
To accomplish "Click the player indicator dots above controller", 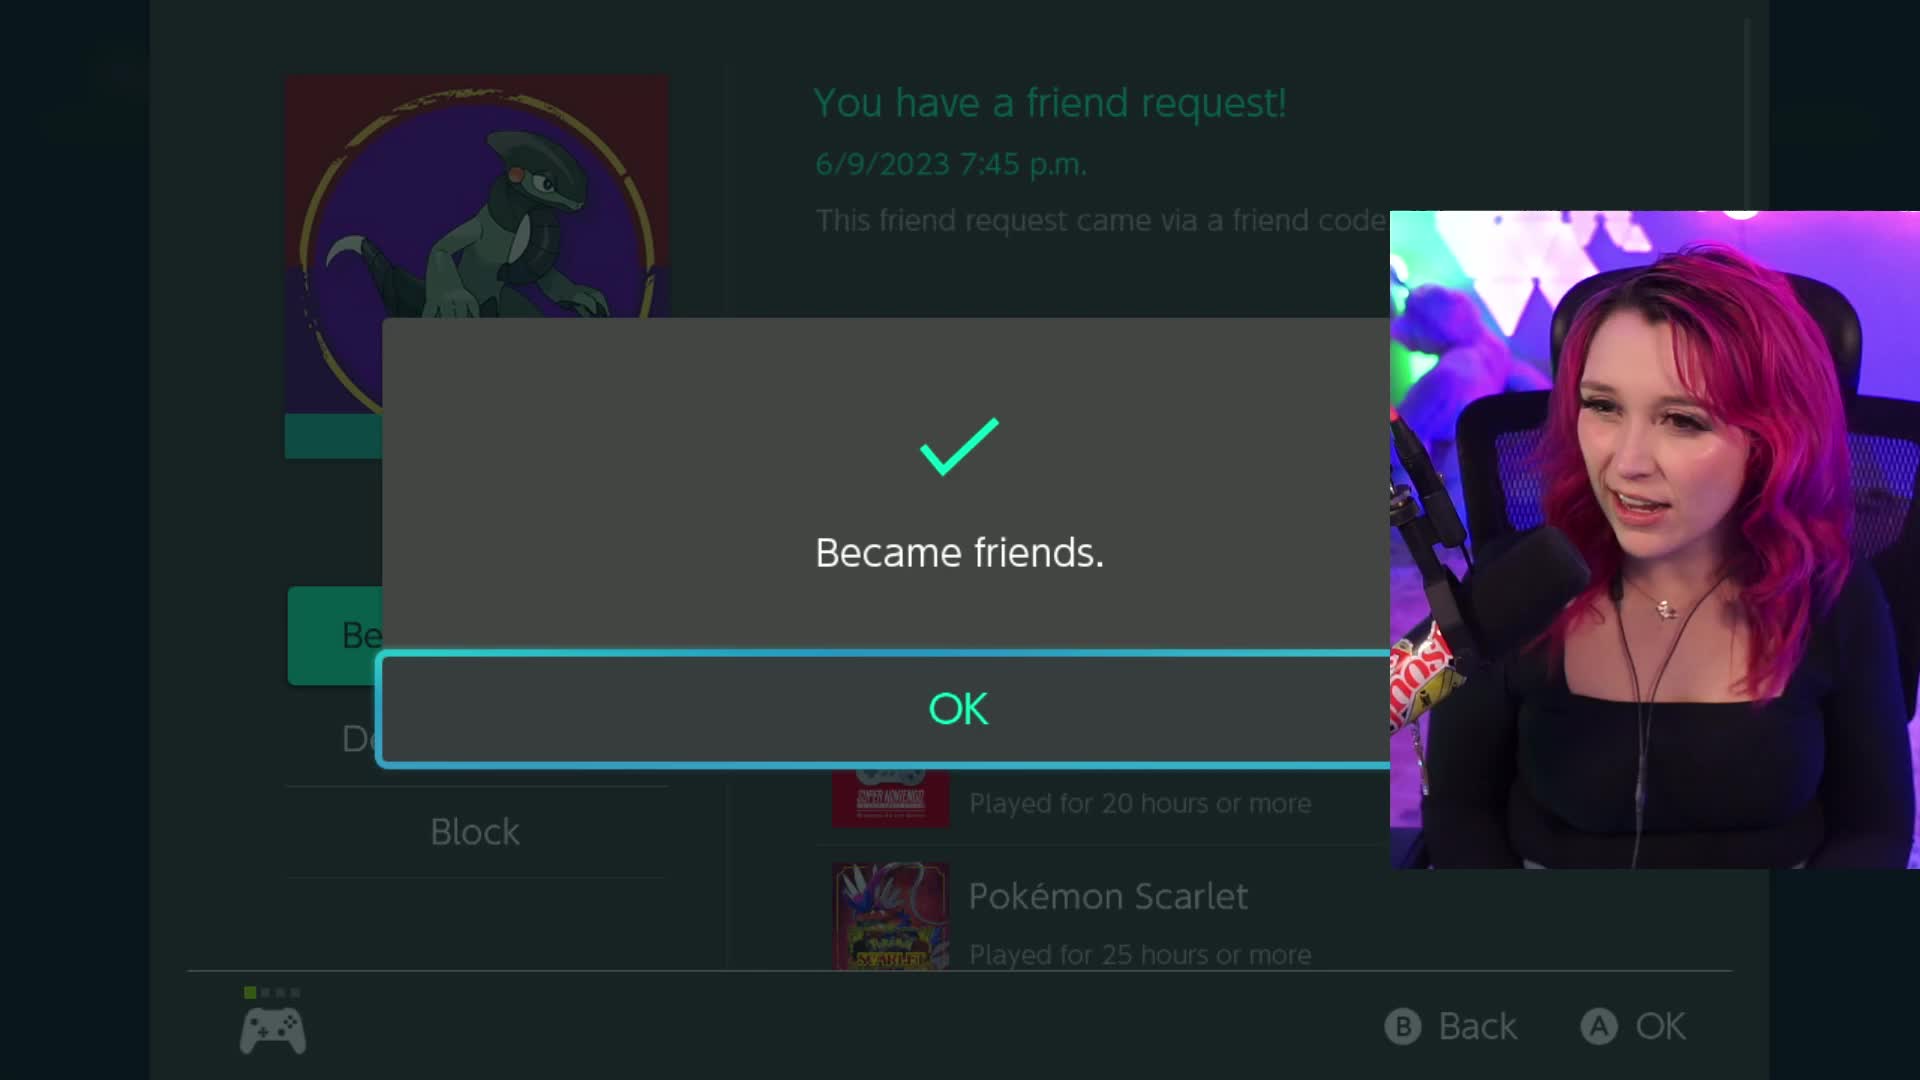I will [272, 992].
